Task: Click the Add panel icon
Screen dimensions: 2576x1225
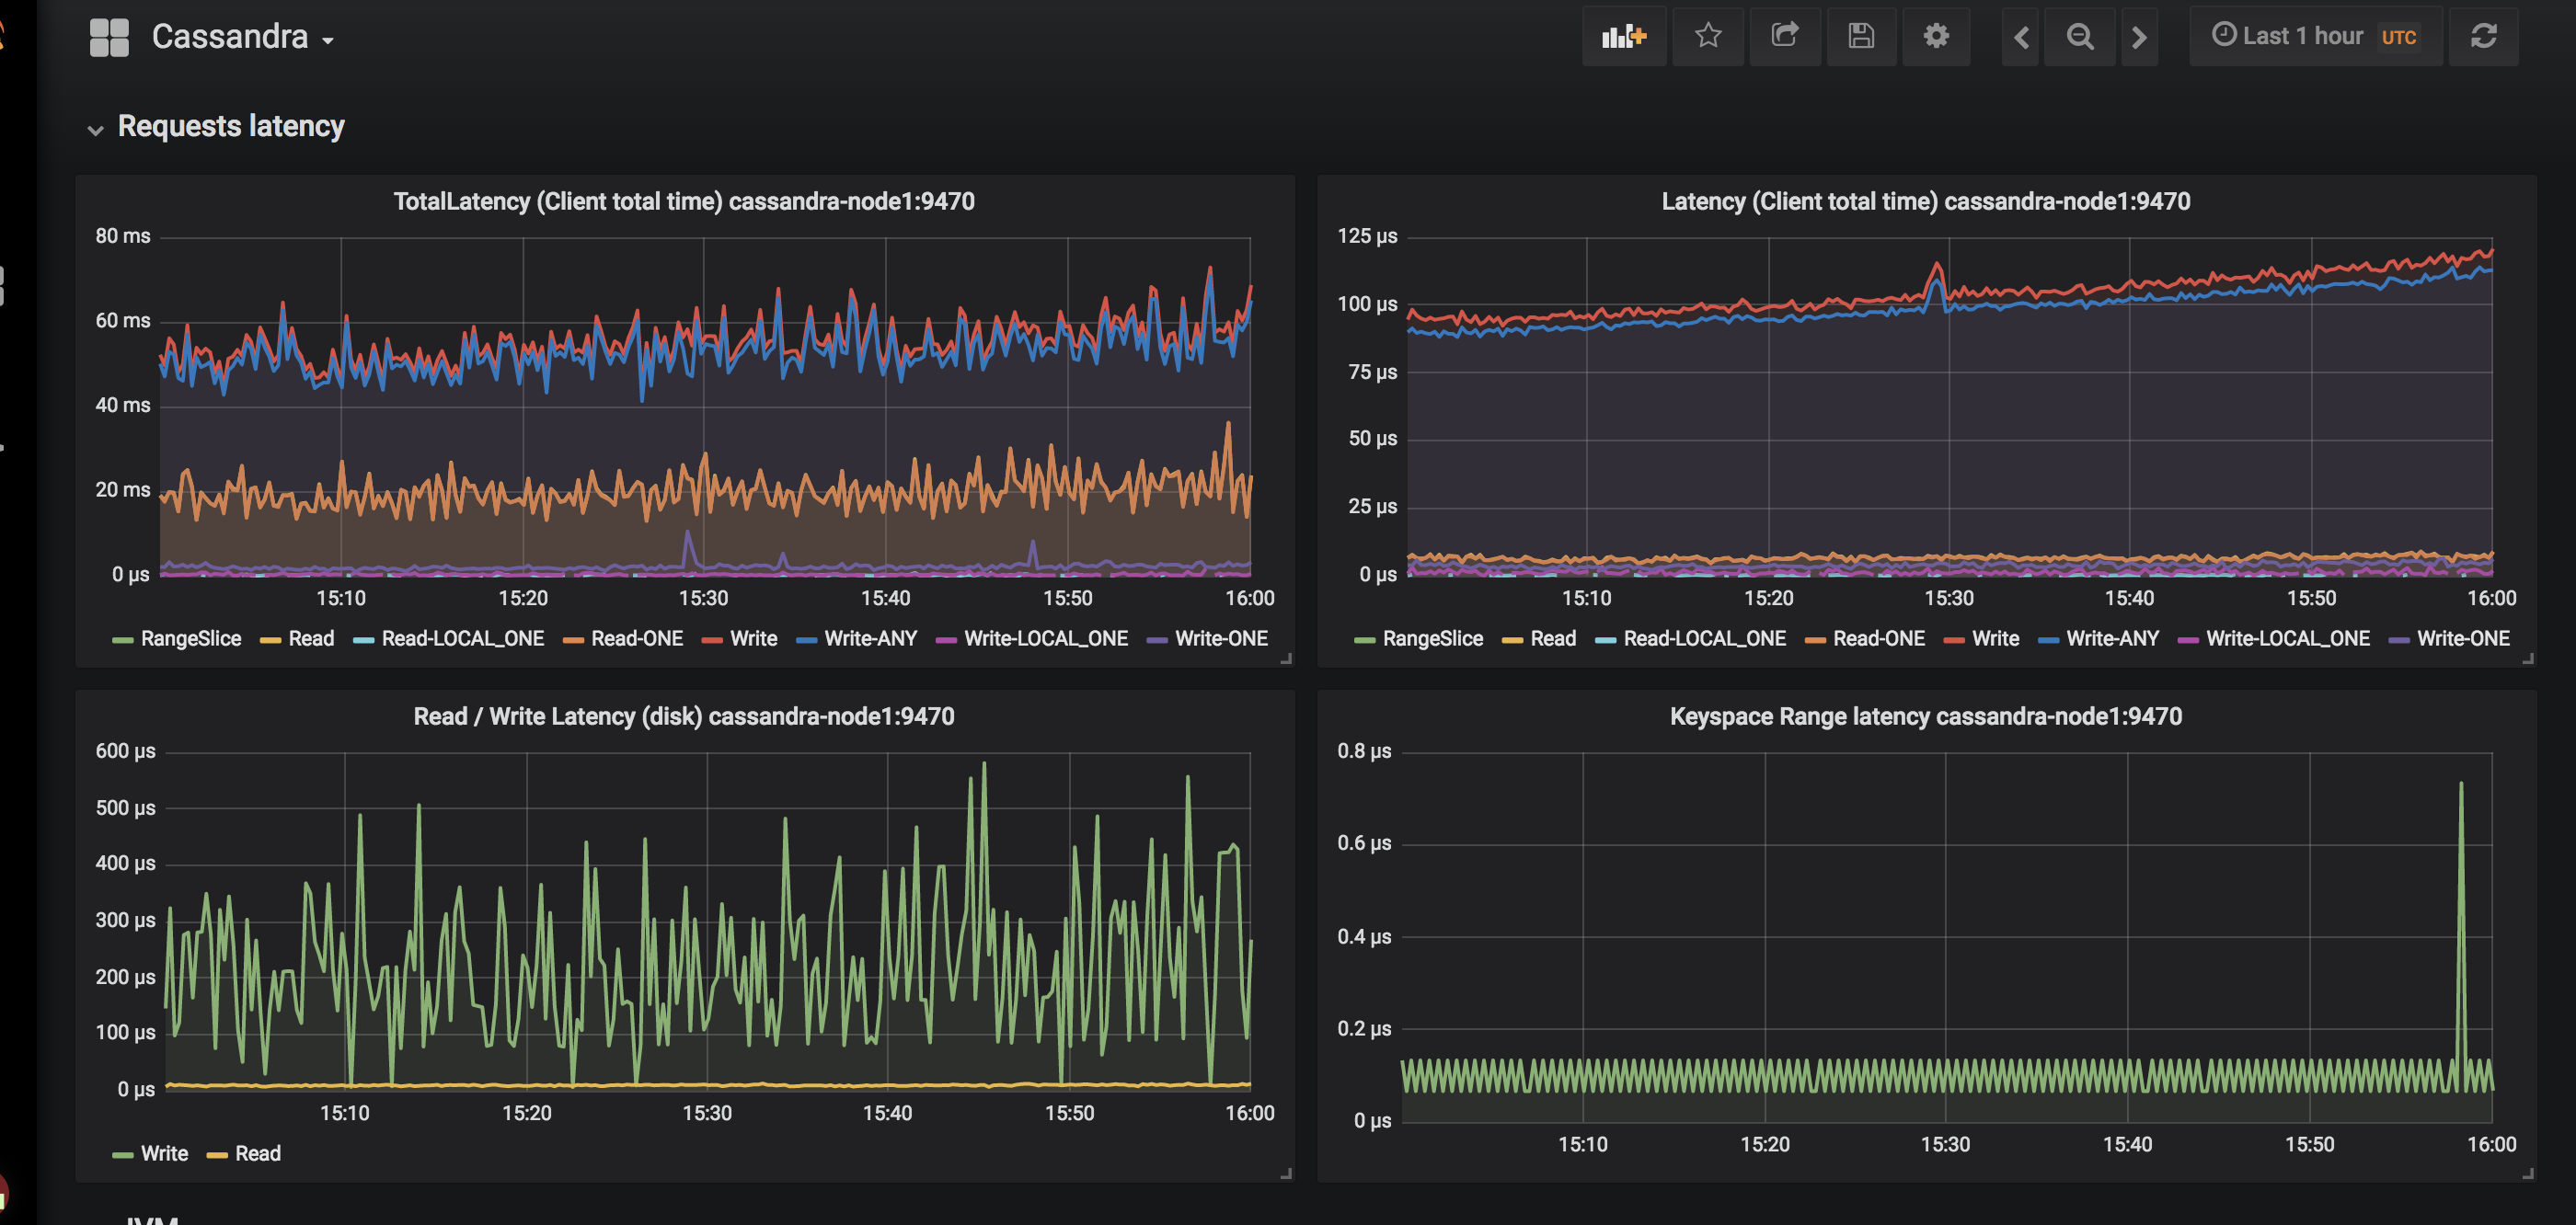Action: click(x=1623, y=37)
